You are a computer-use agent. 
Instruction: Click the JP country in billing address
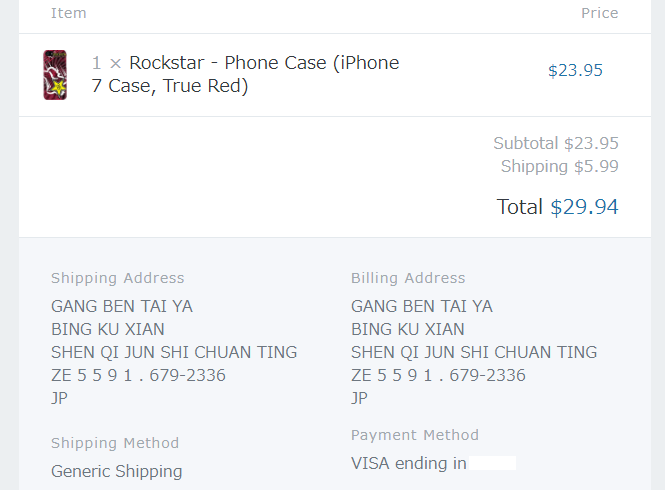[x=359, y=398]
